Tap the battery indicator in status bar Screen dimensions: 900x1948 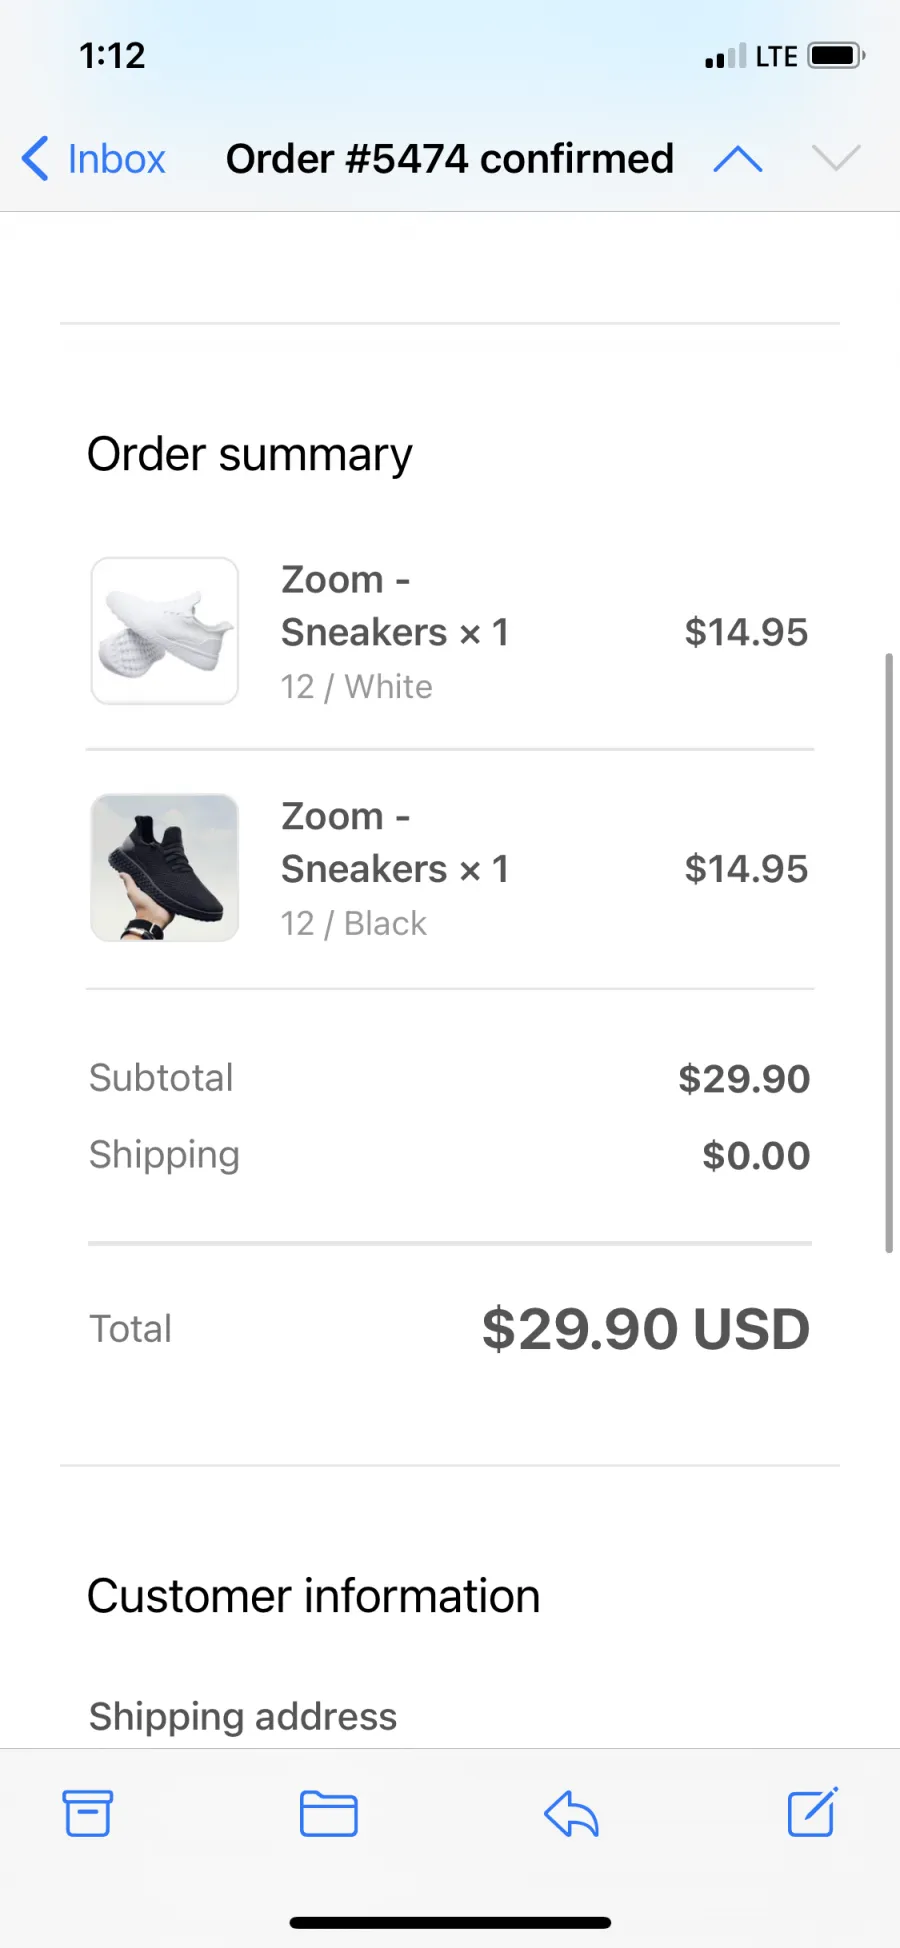tap(837, 55)
